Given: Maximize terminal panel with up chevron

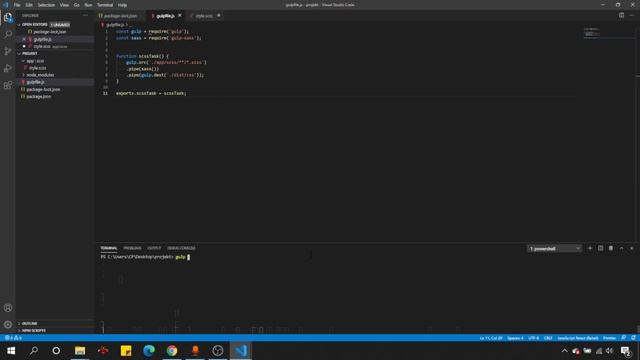Looking at the screenshot, I should click(621, 248).
